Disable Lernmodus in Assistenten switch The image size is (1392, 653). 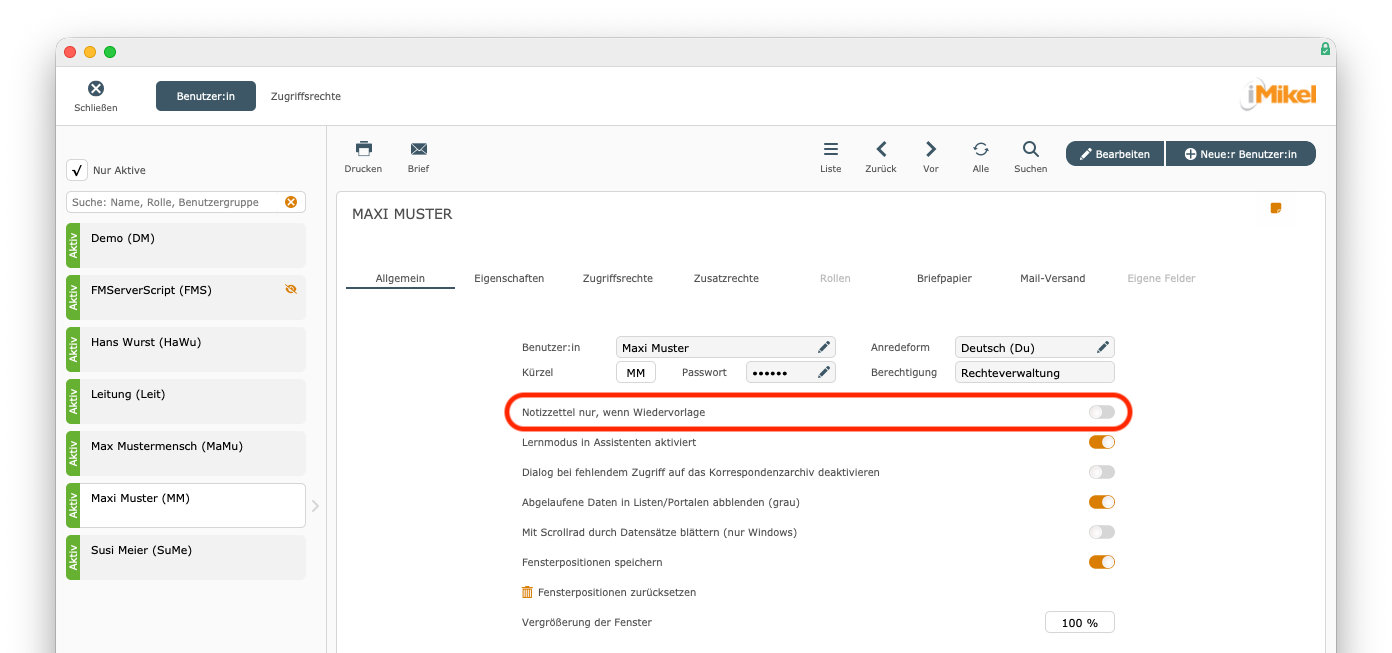point(1102,442)
